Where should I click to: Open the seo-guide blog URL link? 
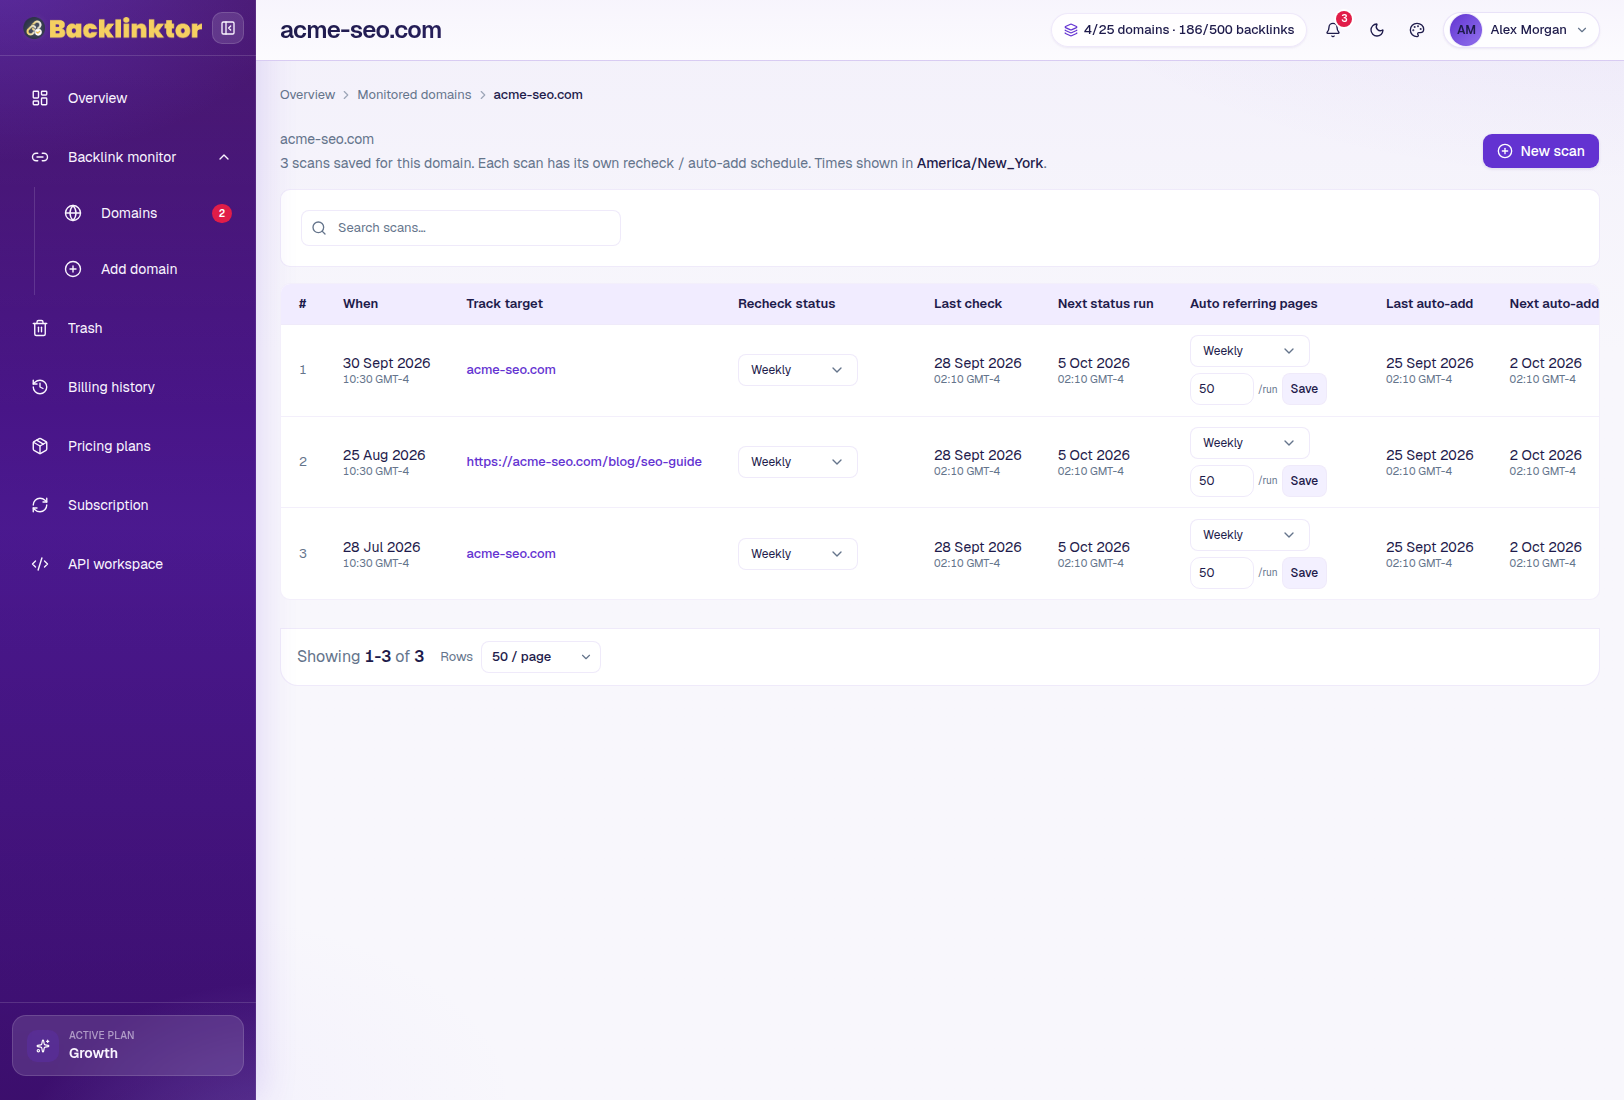click(x=584, y=462)
